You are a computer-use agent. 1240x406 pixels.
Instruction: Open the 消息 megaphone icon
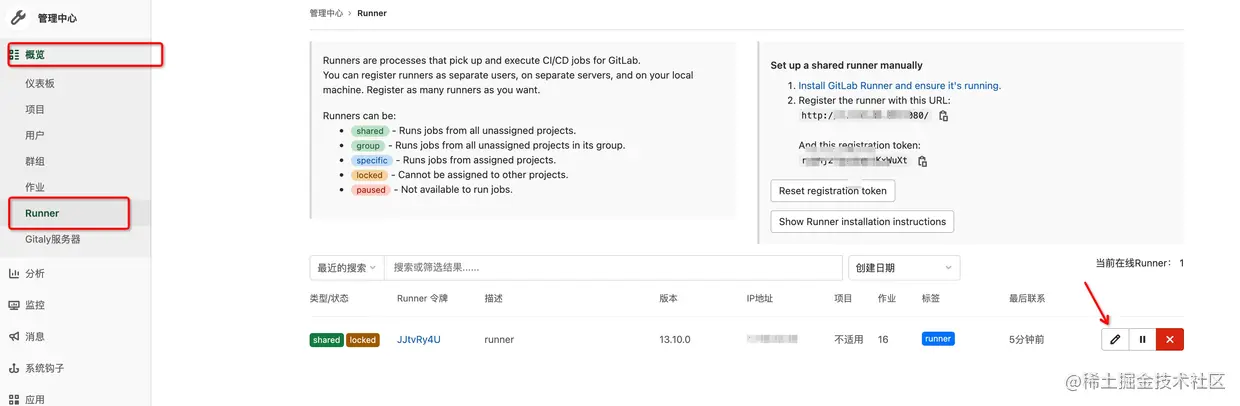coord(14,337)
